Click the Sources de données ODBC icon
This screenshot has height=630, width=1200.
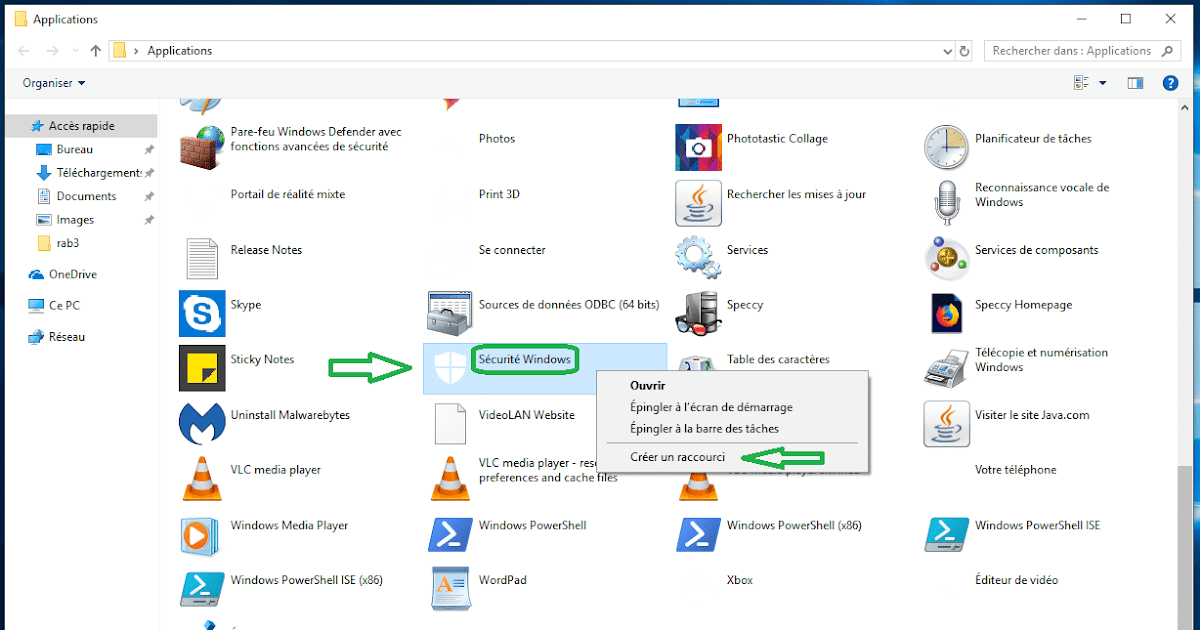point(450,313)
